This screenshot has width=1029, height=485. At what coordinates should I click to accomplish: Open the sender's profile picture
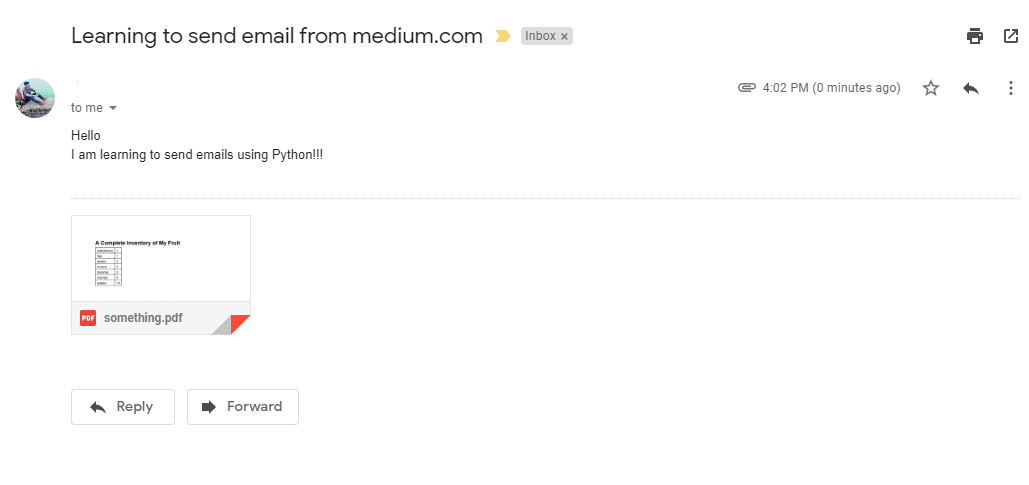(x=35, y=98)
